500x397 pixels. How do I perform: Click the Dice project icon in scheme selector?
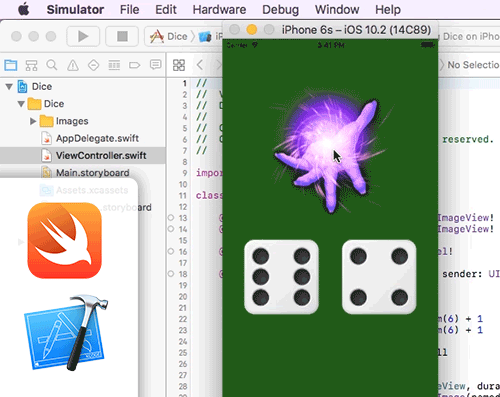coord(157,36)
